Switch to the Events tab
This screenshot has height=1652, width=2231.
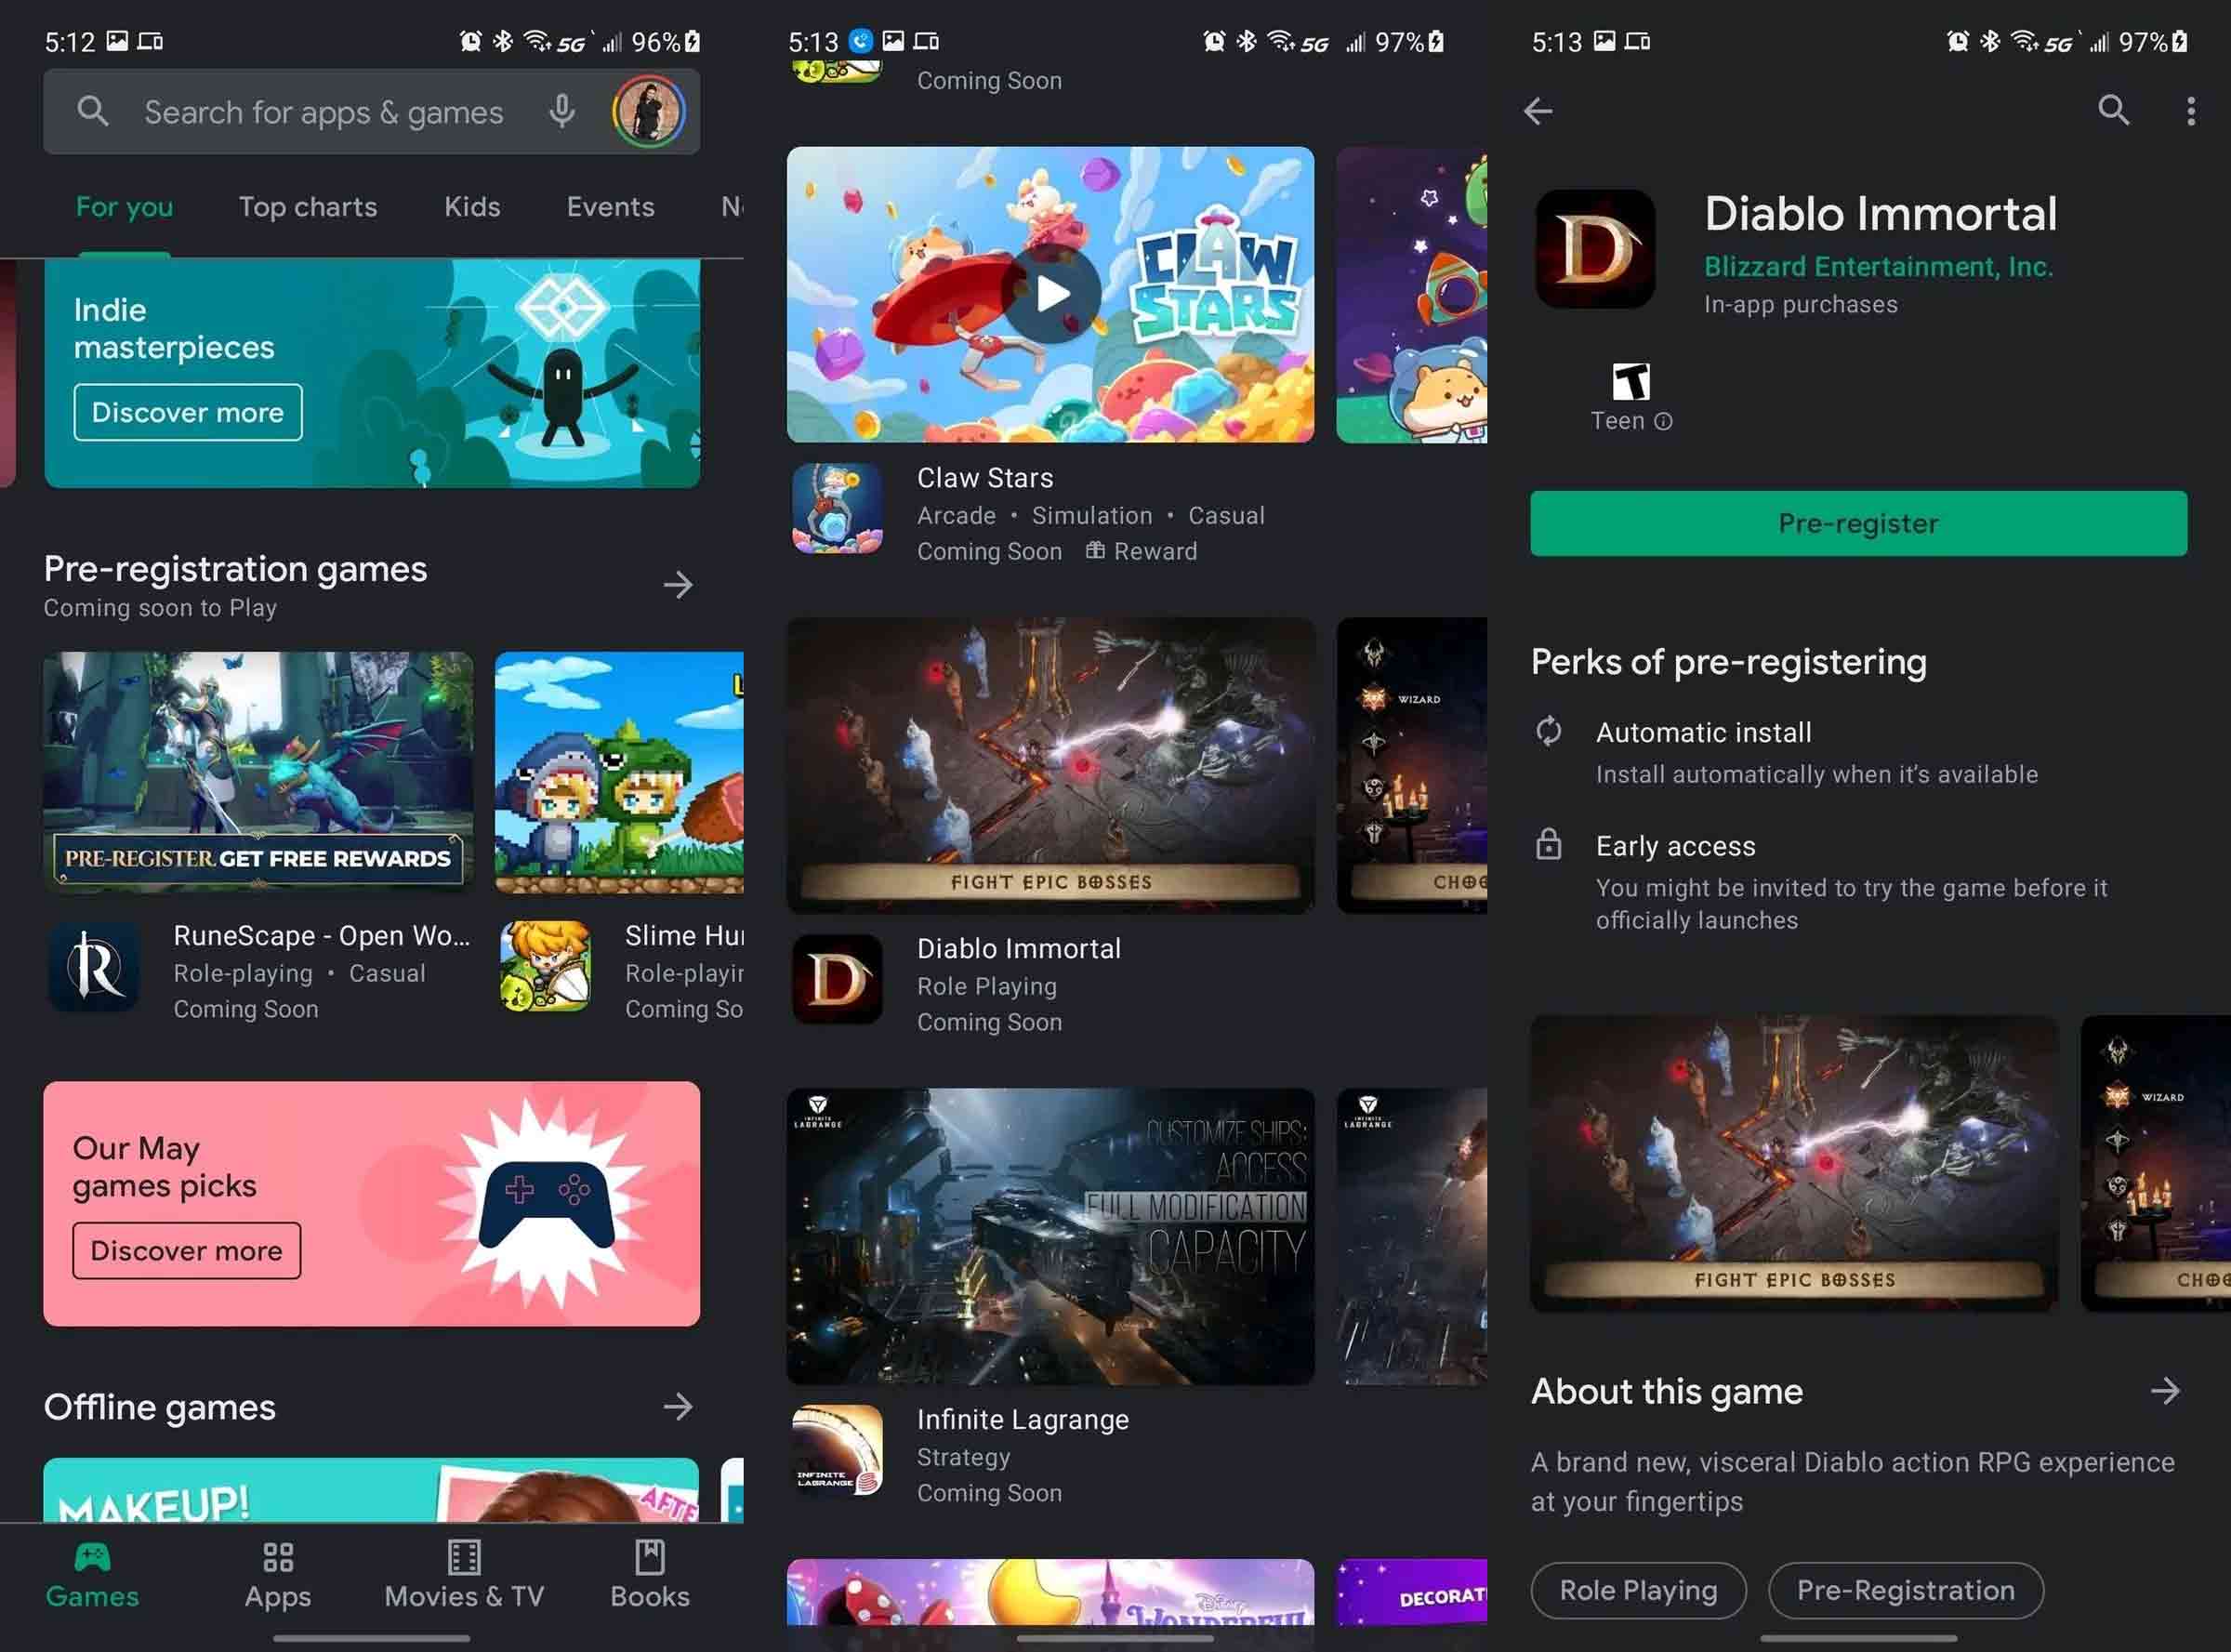[611, 207]
